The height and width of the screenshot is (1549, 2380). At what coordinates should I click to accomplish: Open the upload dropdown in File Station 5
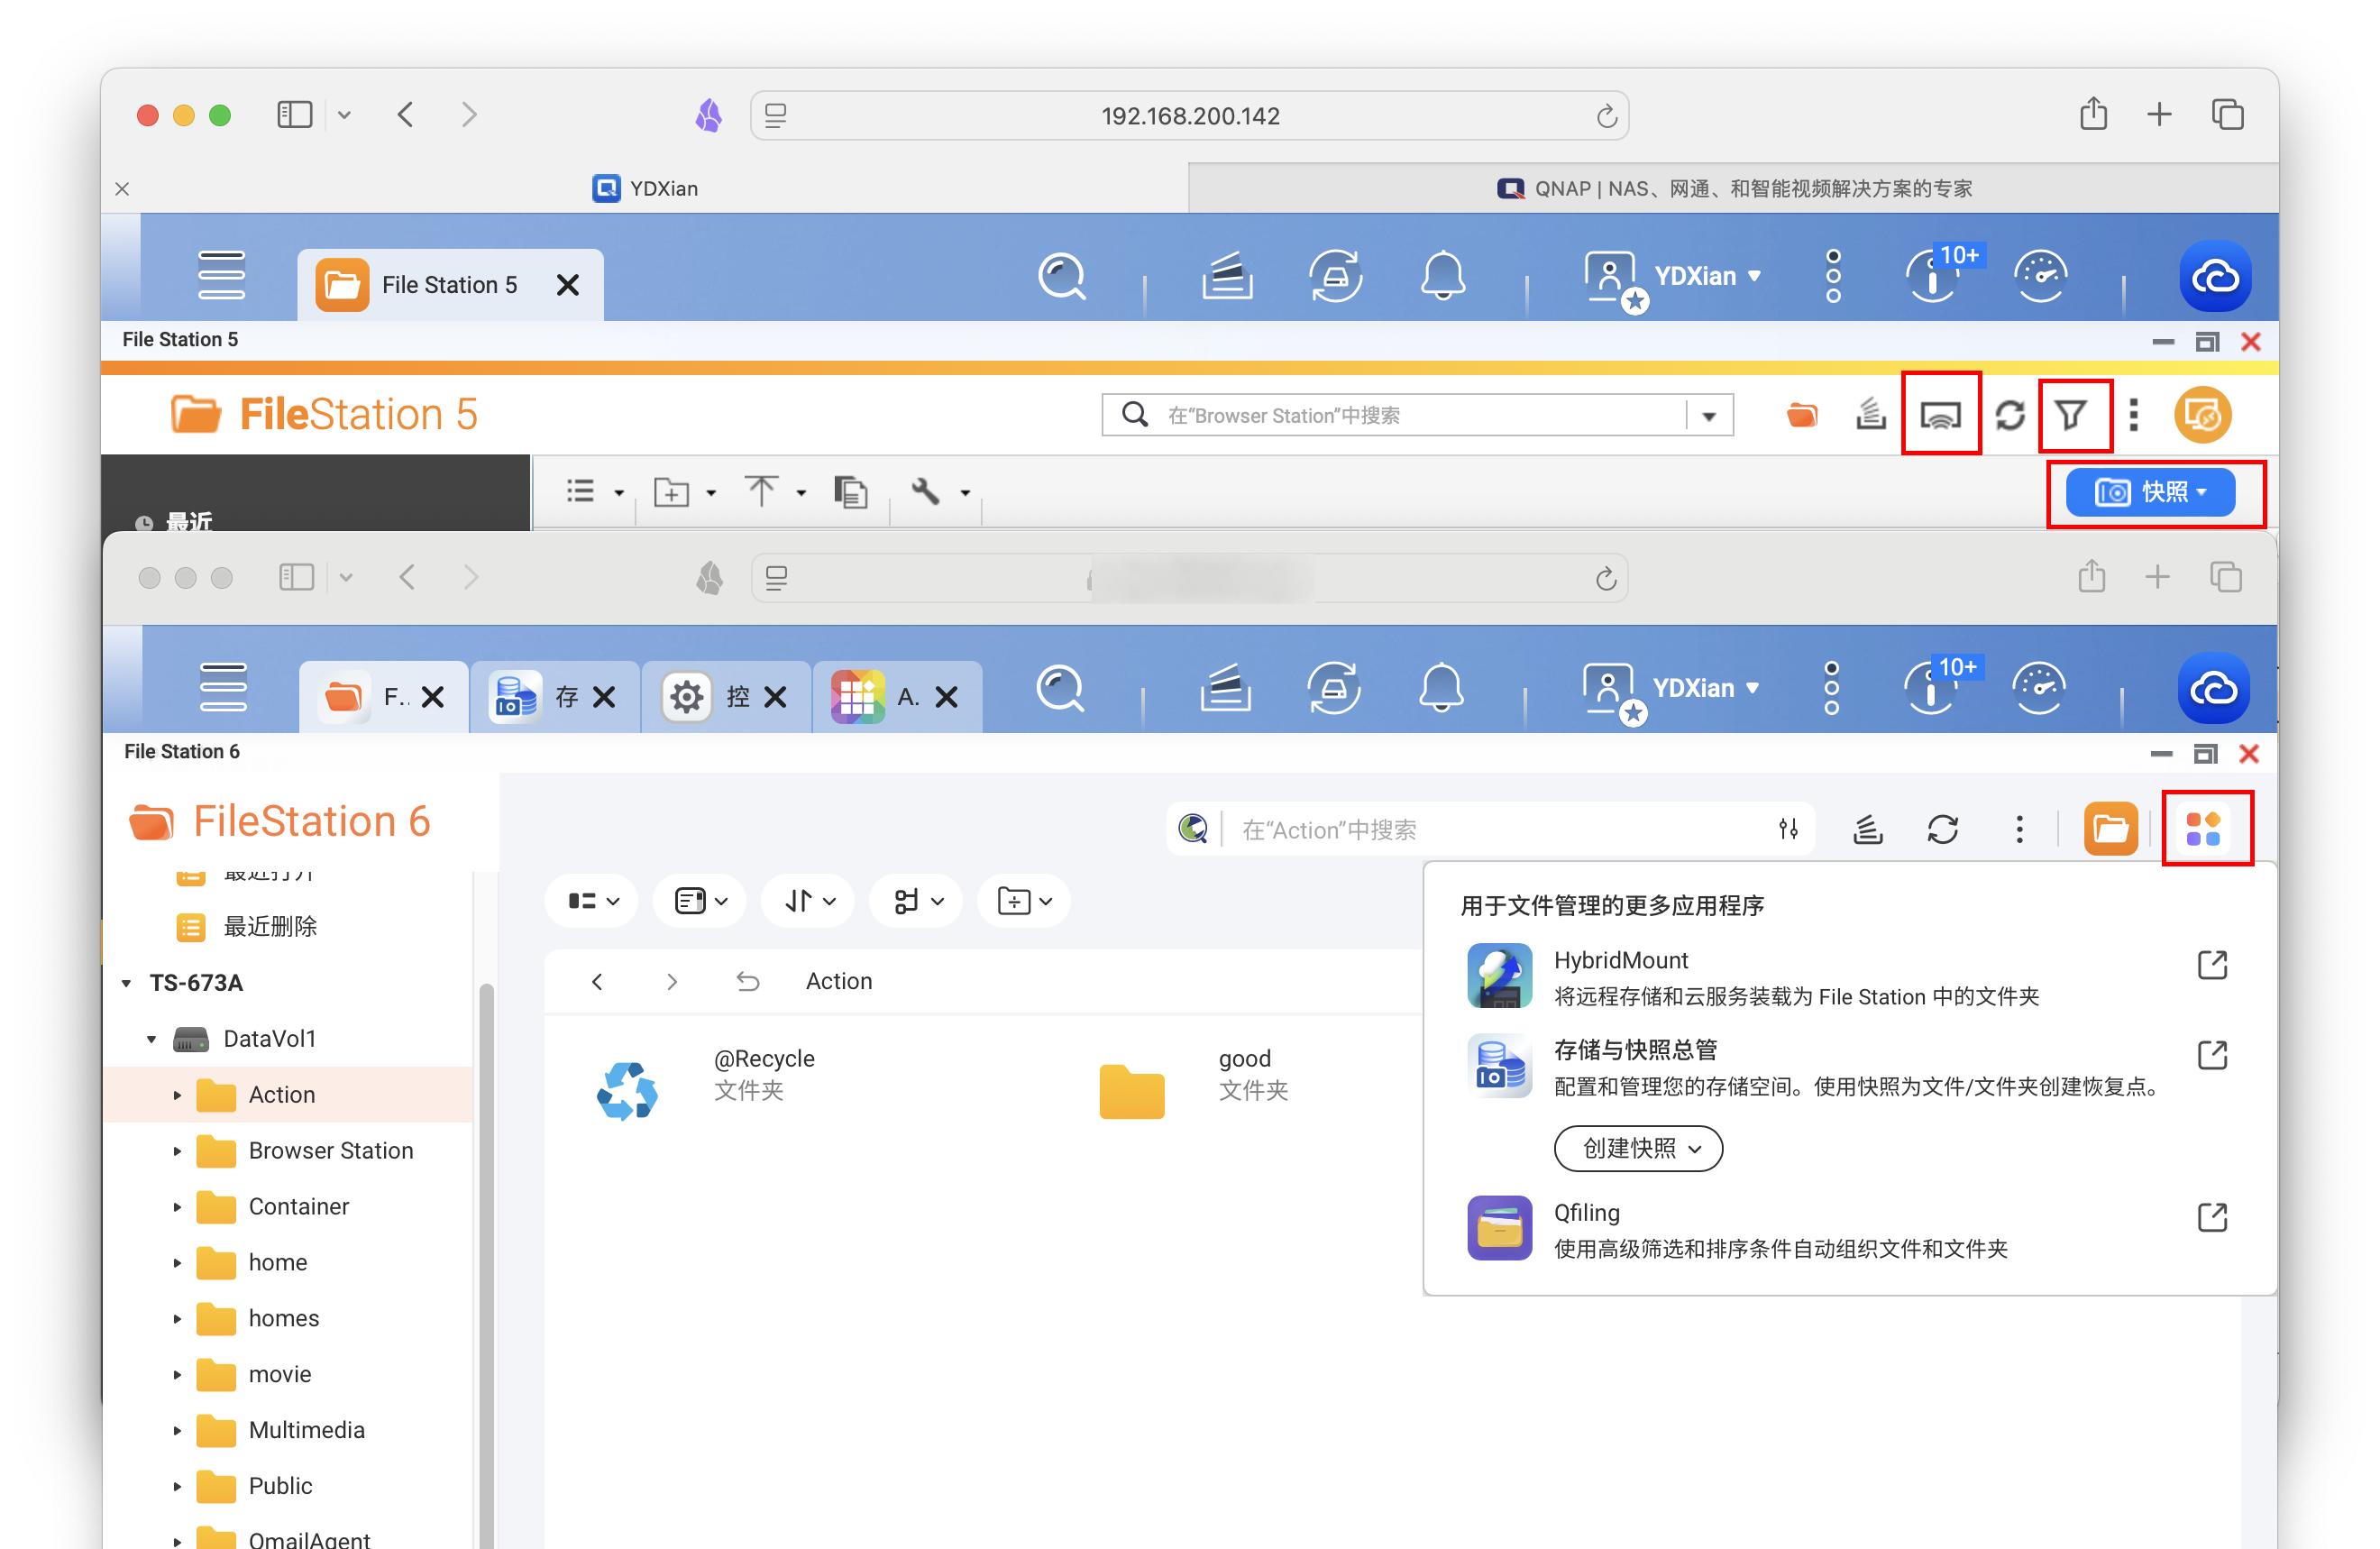pyautogui.click(x=775, y=491)
